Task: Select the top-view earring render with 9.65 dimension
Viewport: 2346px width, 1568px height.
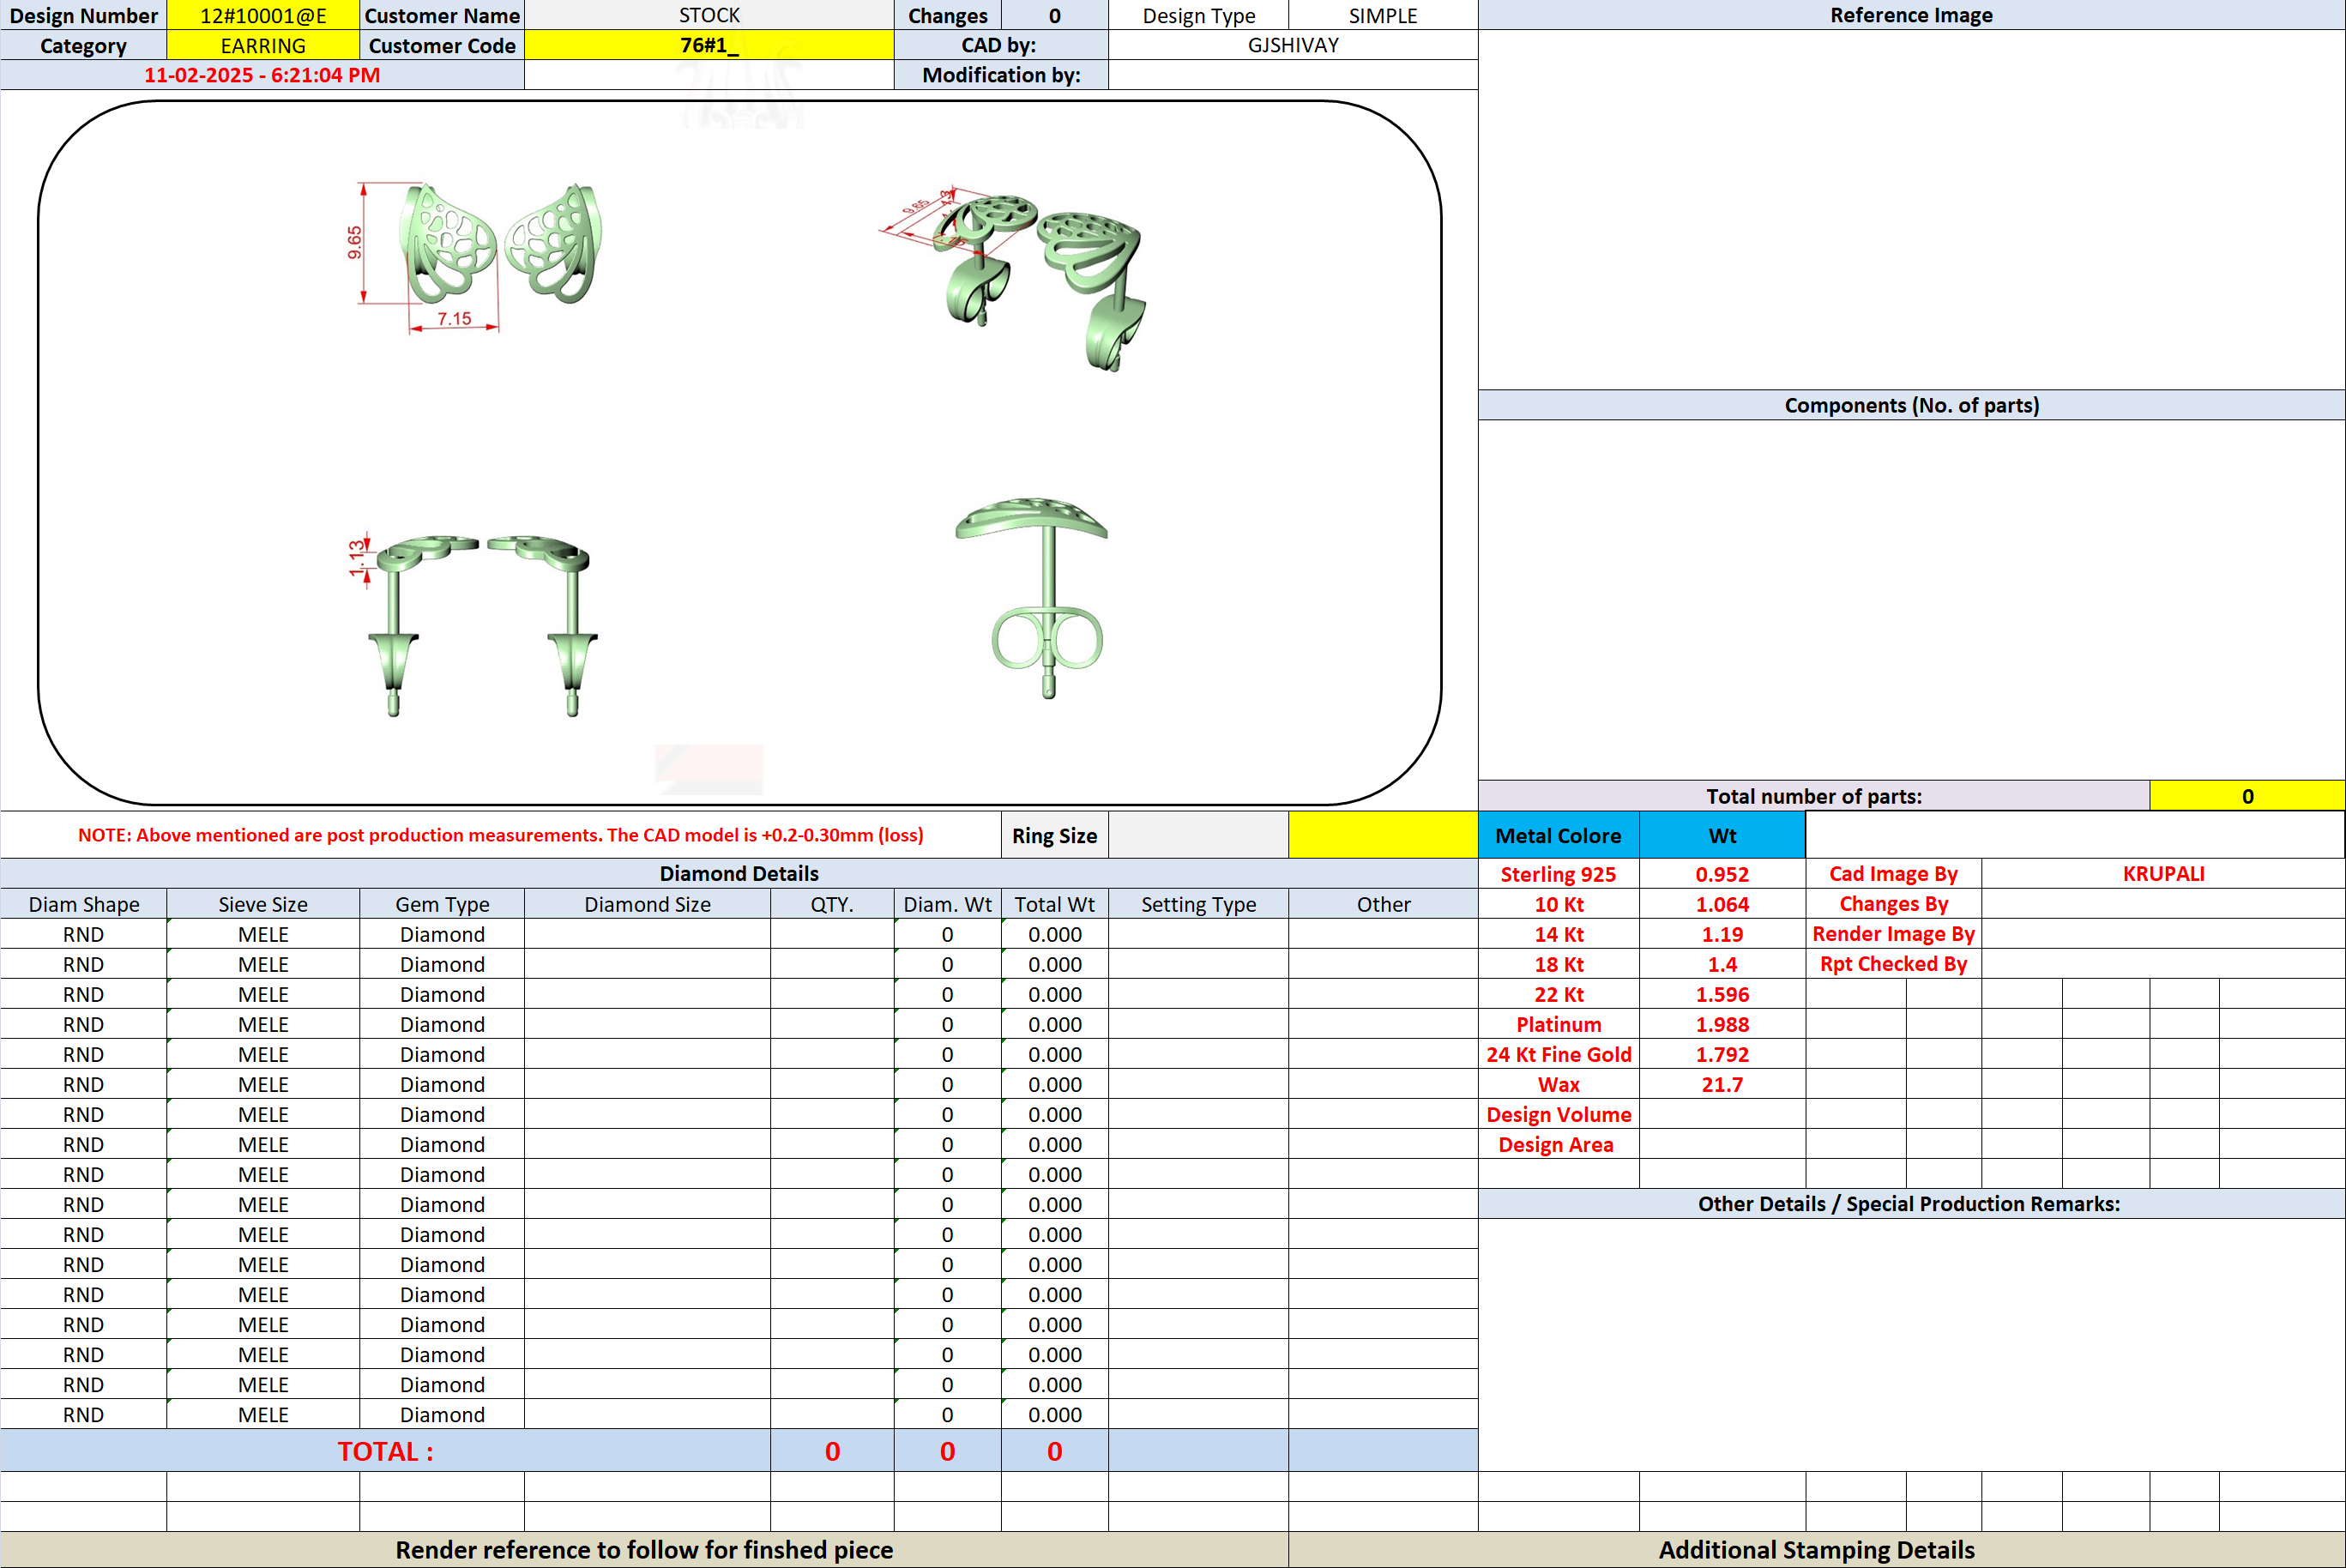Action: pyautogui.click(x=474, y=256)
